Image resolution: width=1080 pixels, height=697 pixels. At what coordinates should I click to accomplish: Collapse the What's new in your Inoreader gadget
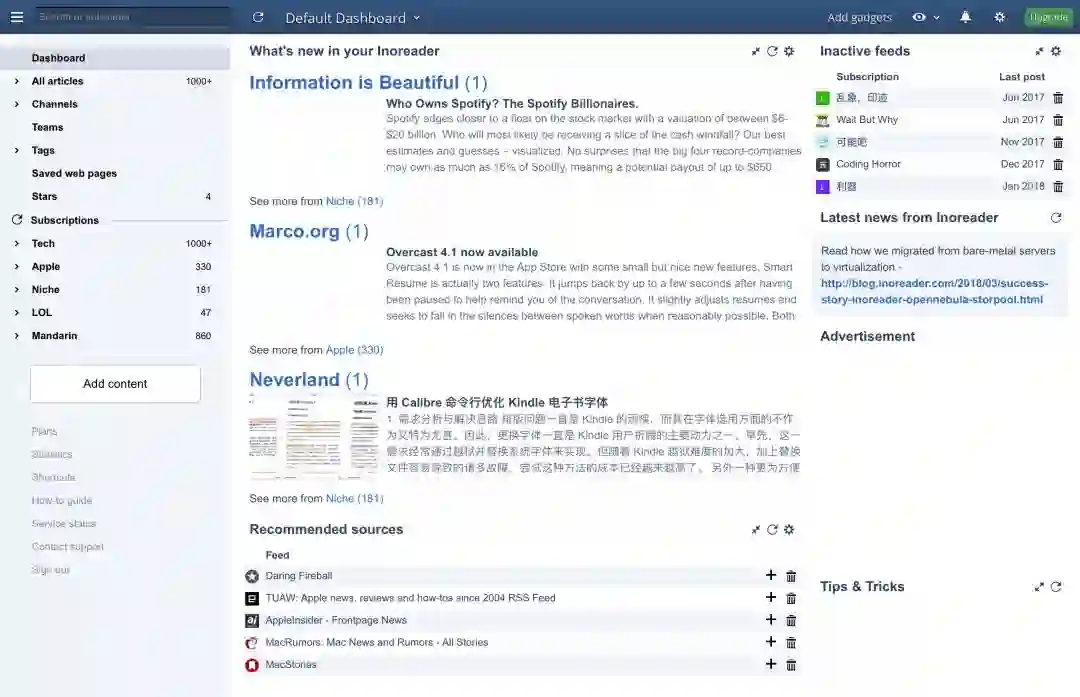[x=756, y=51]
